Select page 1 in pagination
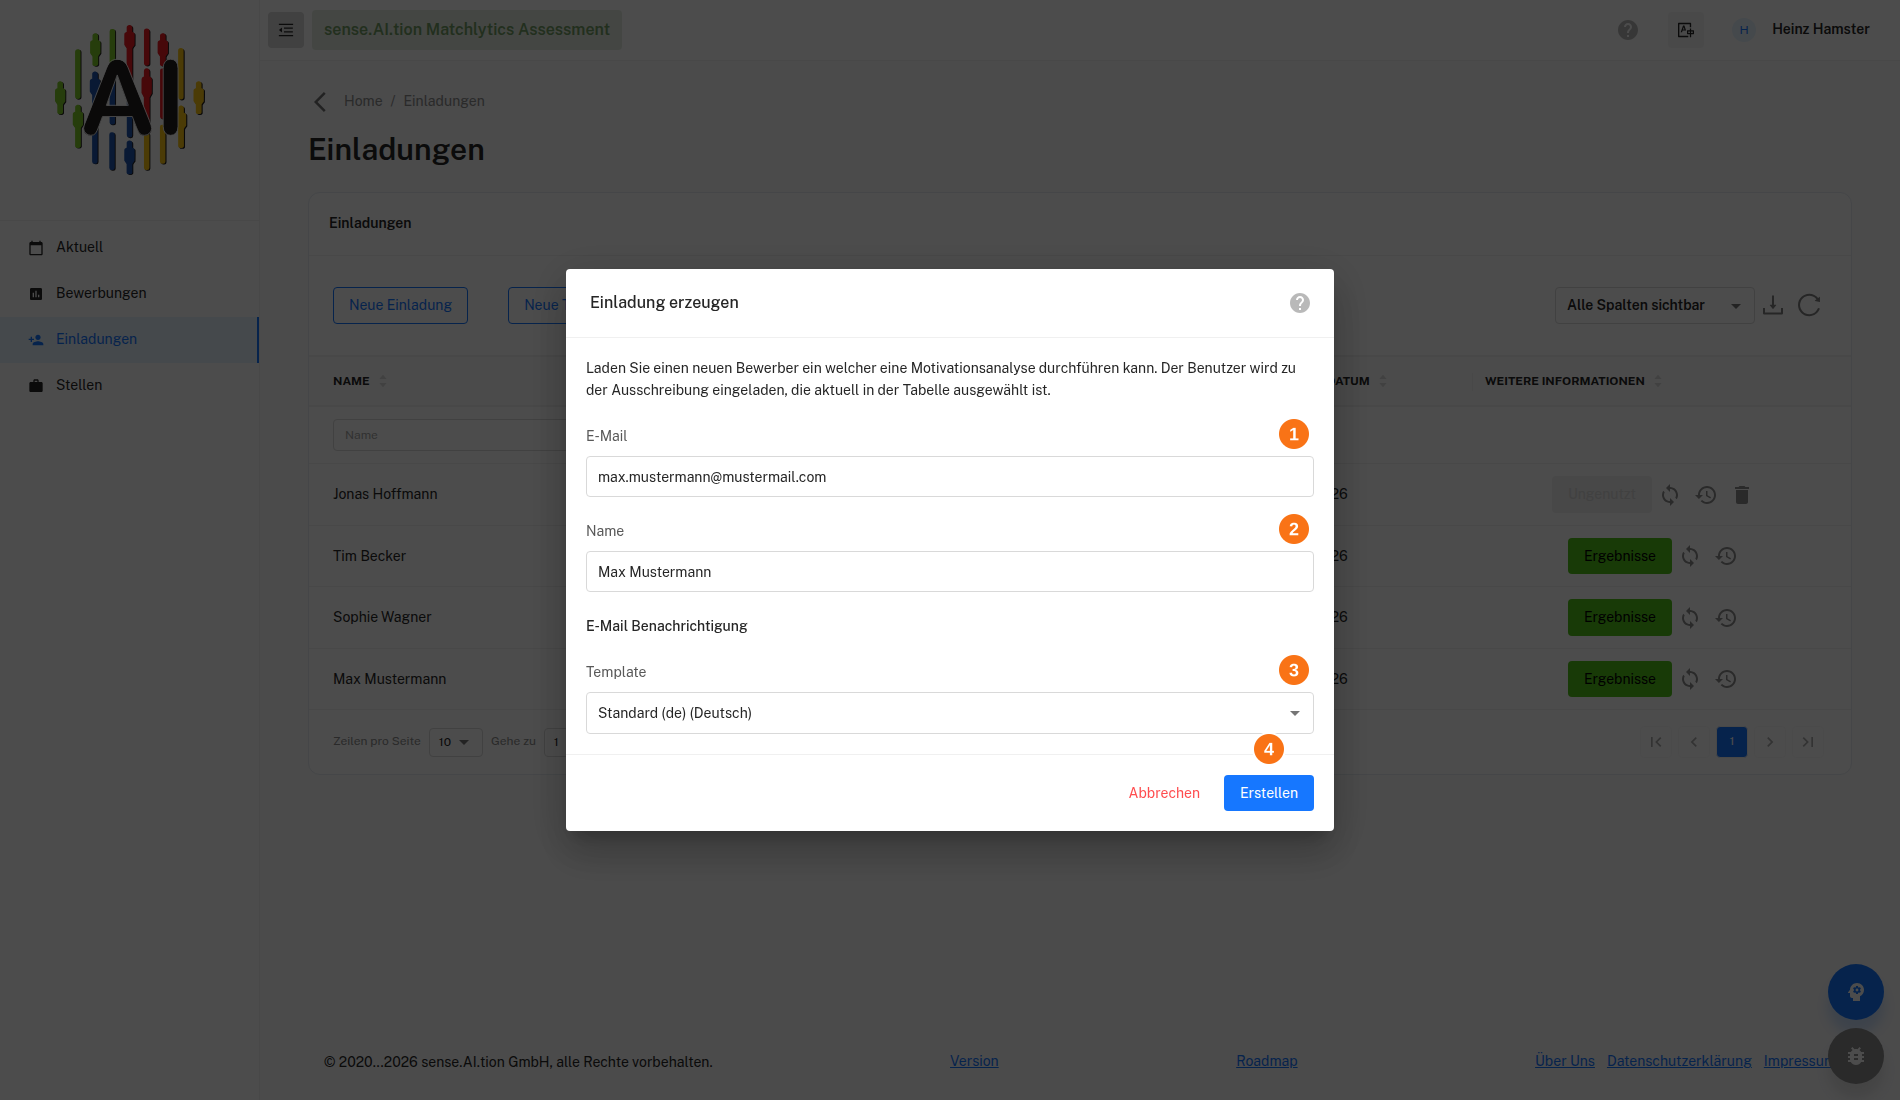 (x=1732, y=742)
